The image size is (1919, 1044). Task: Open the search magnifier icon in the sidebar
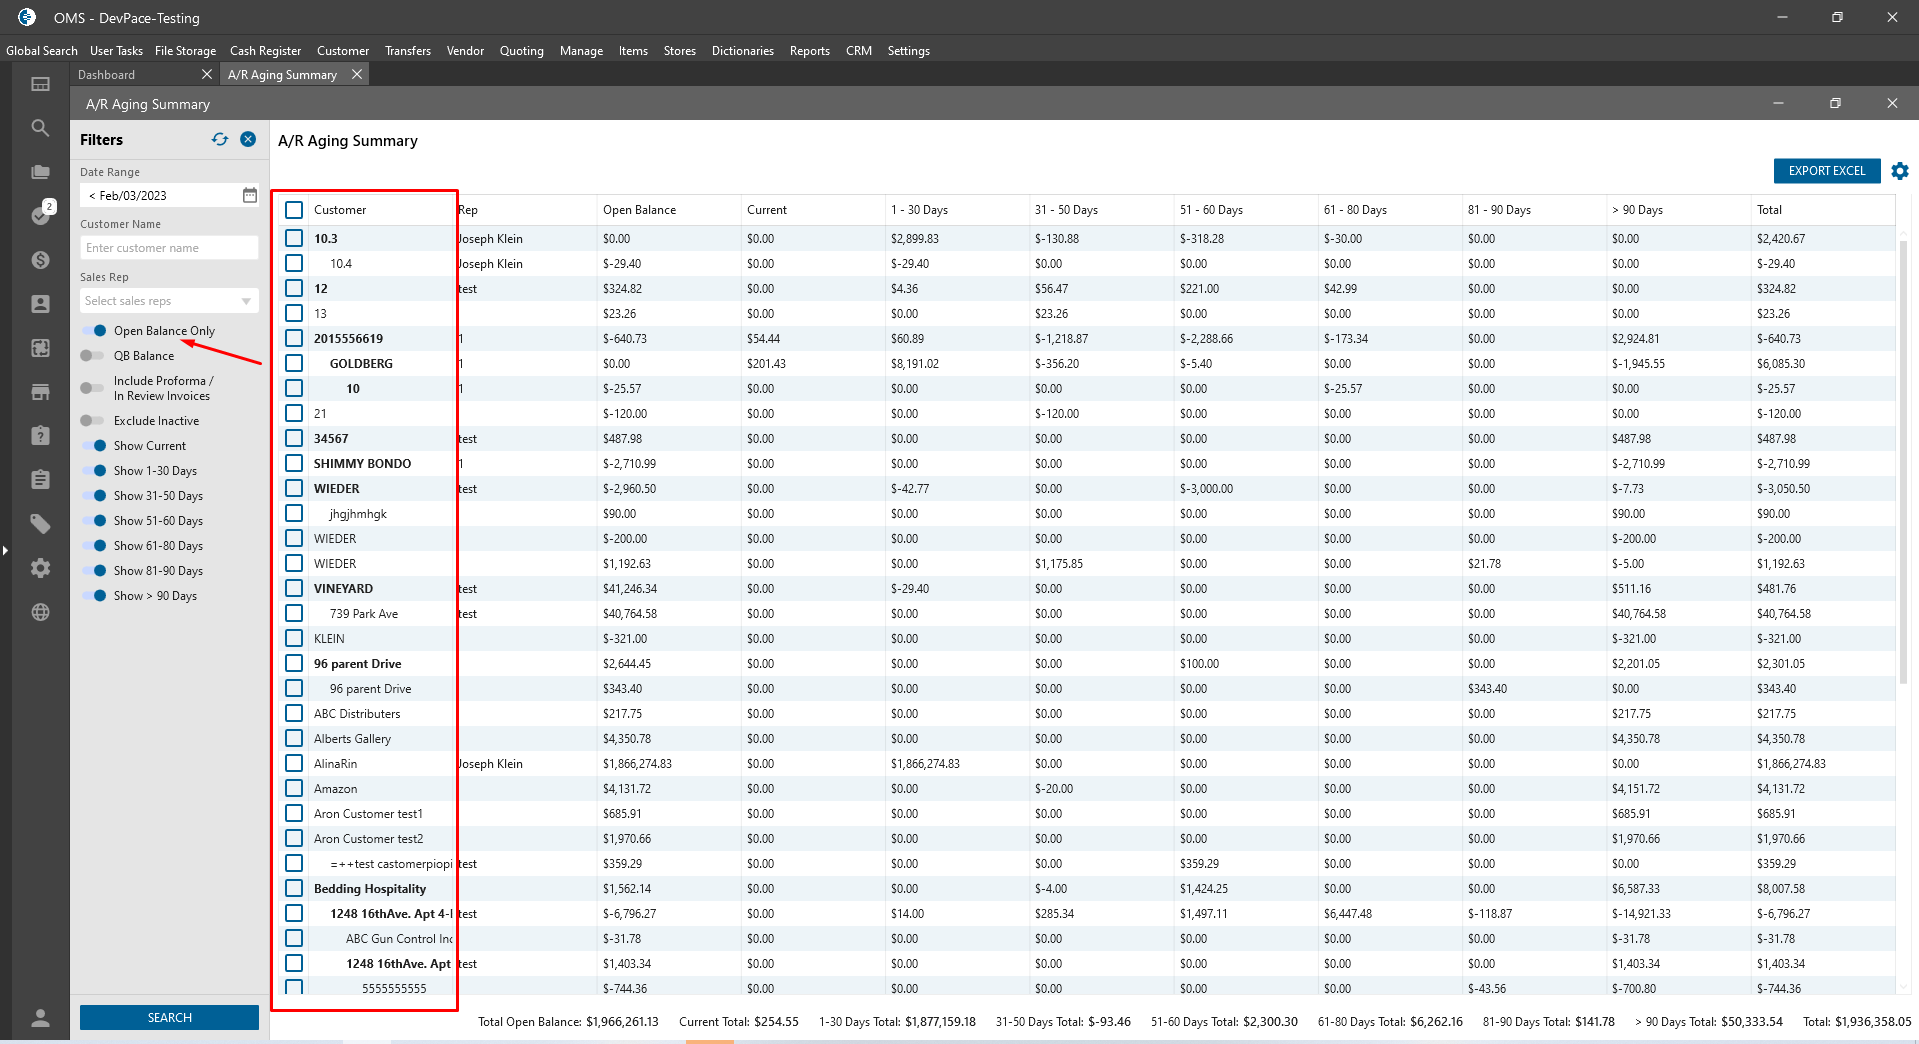tap(40, 128)
